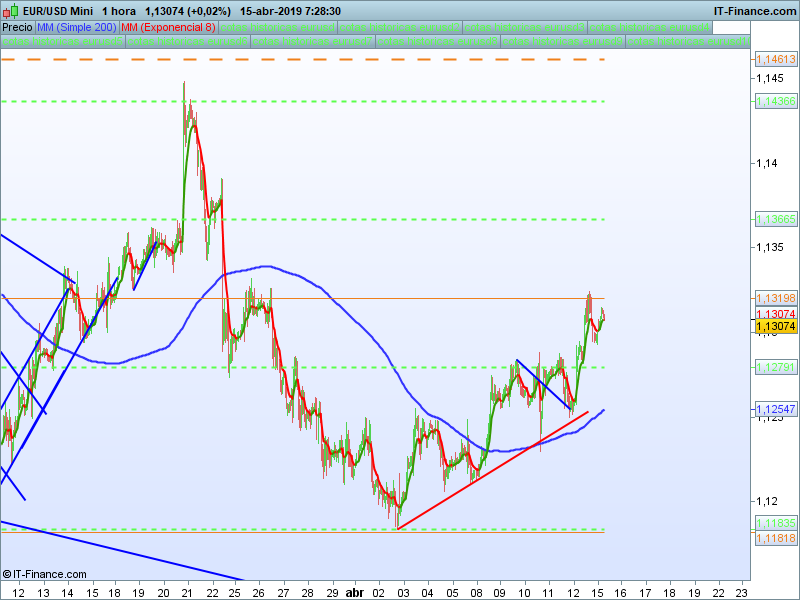Click the yellow 1,13074 current price tag
The image size is (800, 600).
pos(776,326)
